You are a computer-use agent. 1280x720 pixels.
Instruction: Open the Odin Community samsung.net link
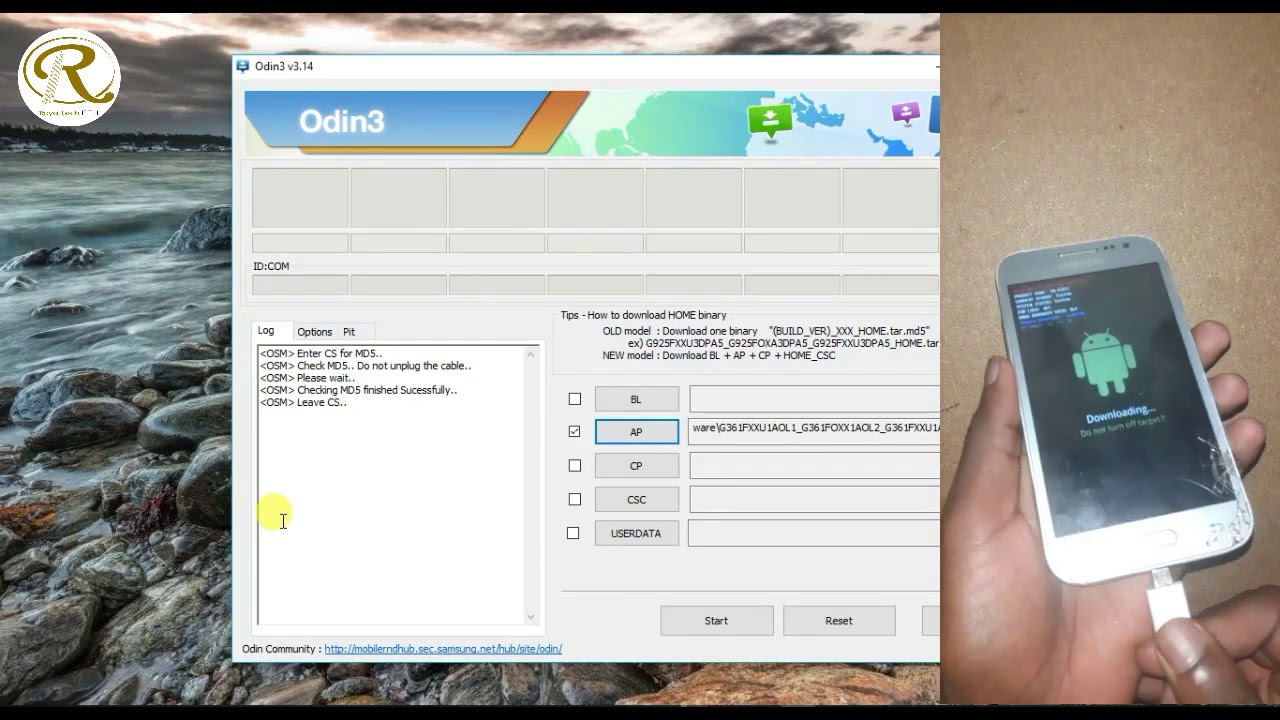click(443, 649)
